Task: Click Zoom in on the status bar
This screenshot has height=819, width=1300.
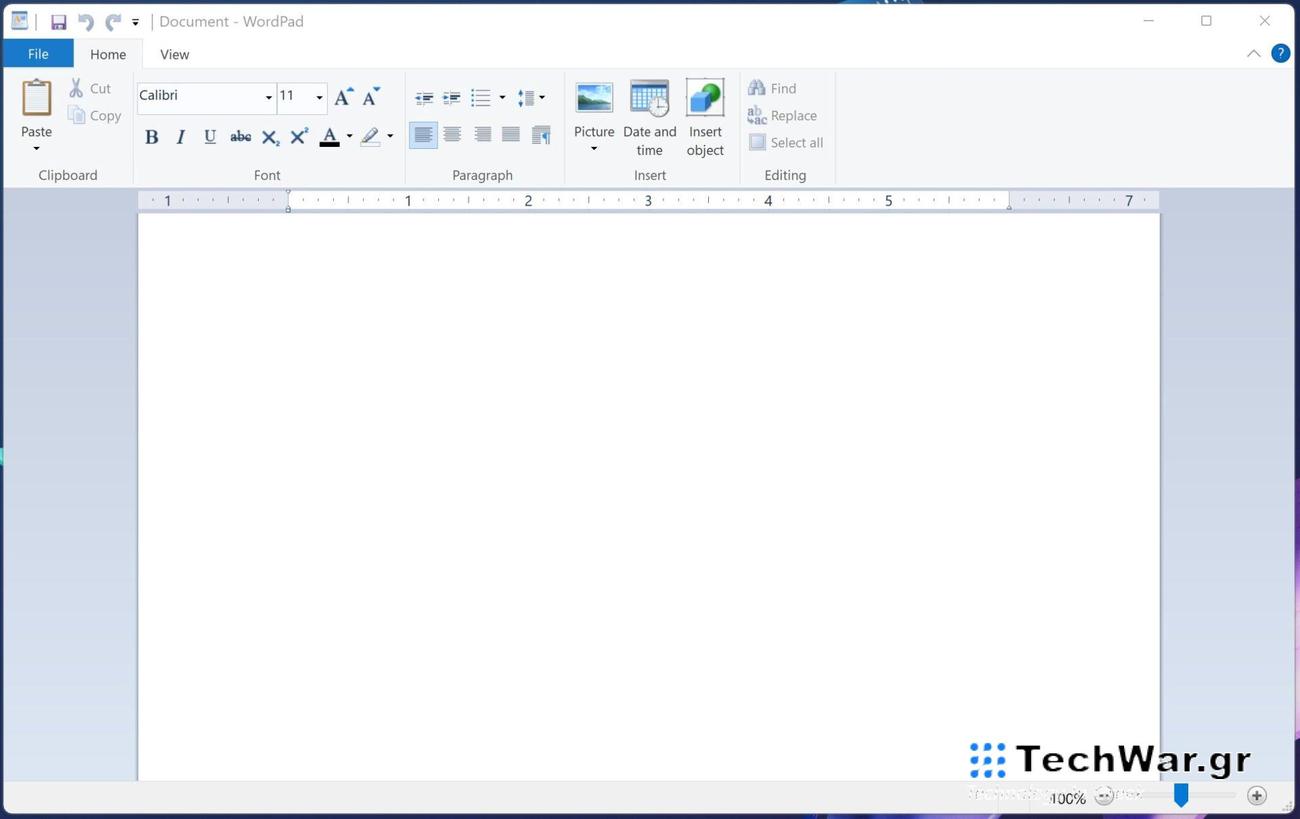Action: click(x=1255, y=795)
